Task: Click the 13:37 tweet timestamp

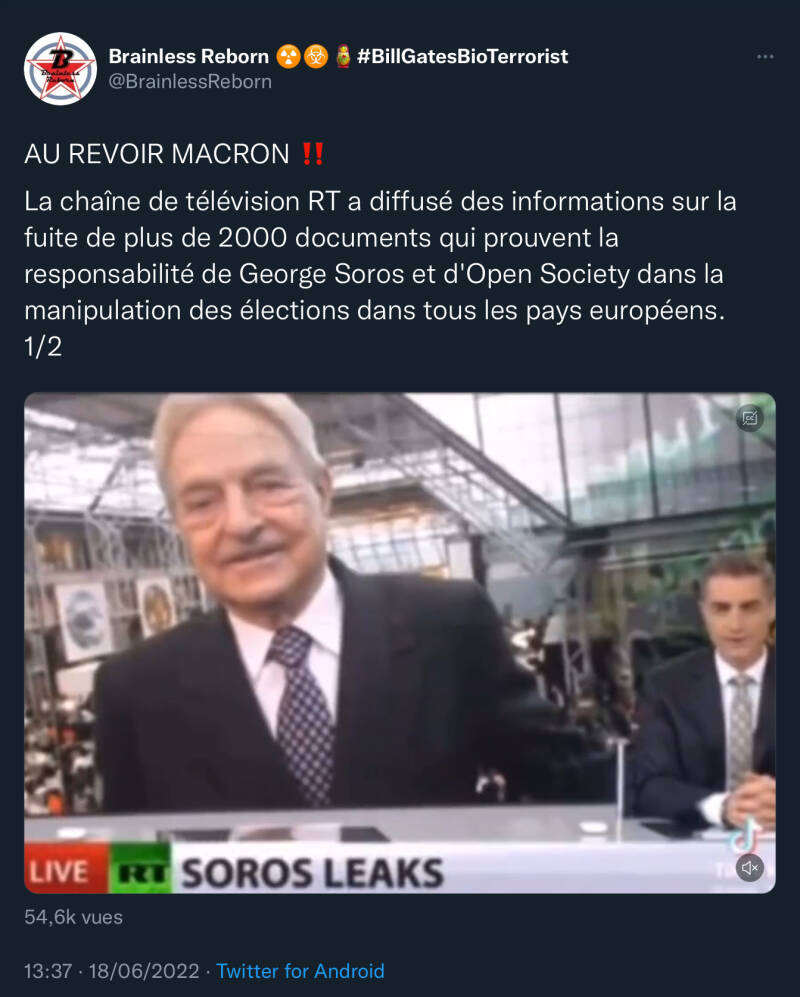Action: 48,971
